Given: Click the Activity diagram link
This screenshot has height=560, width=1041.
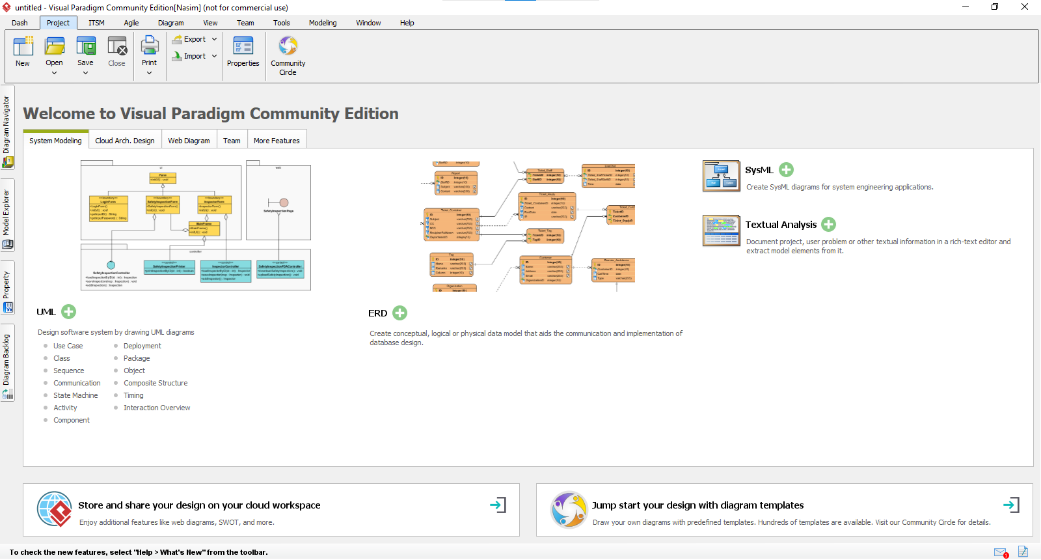Looking at the screenshot, I should click(66, 408).
